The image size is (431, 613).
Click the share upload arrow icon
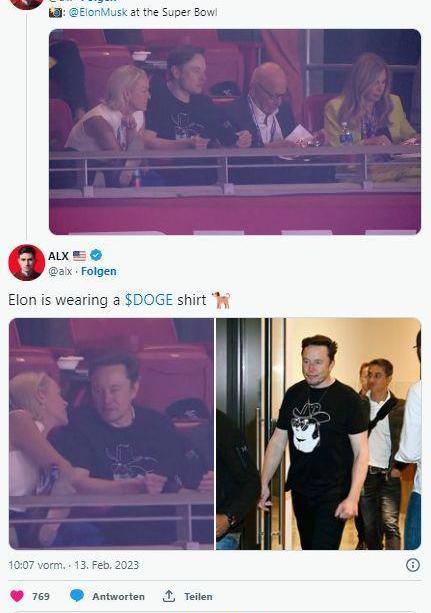pyautogui.click(x=169, y=596)
